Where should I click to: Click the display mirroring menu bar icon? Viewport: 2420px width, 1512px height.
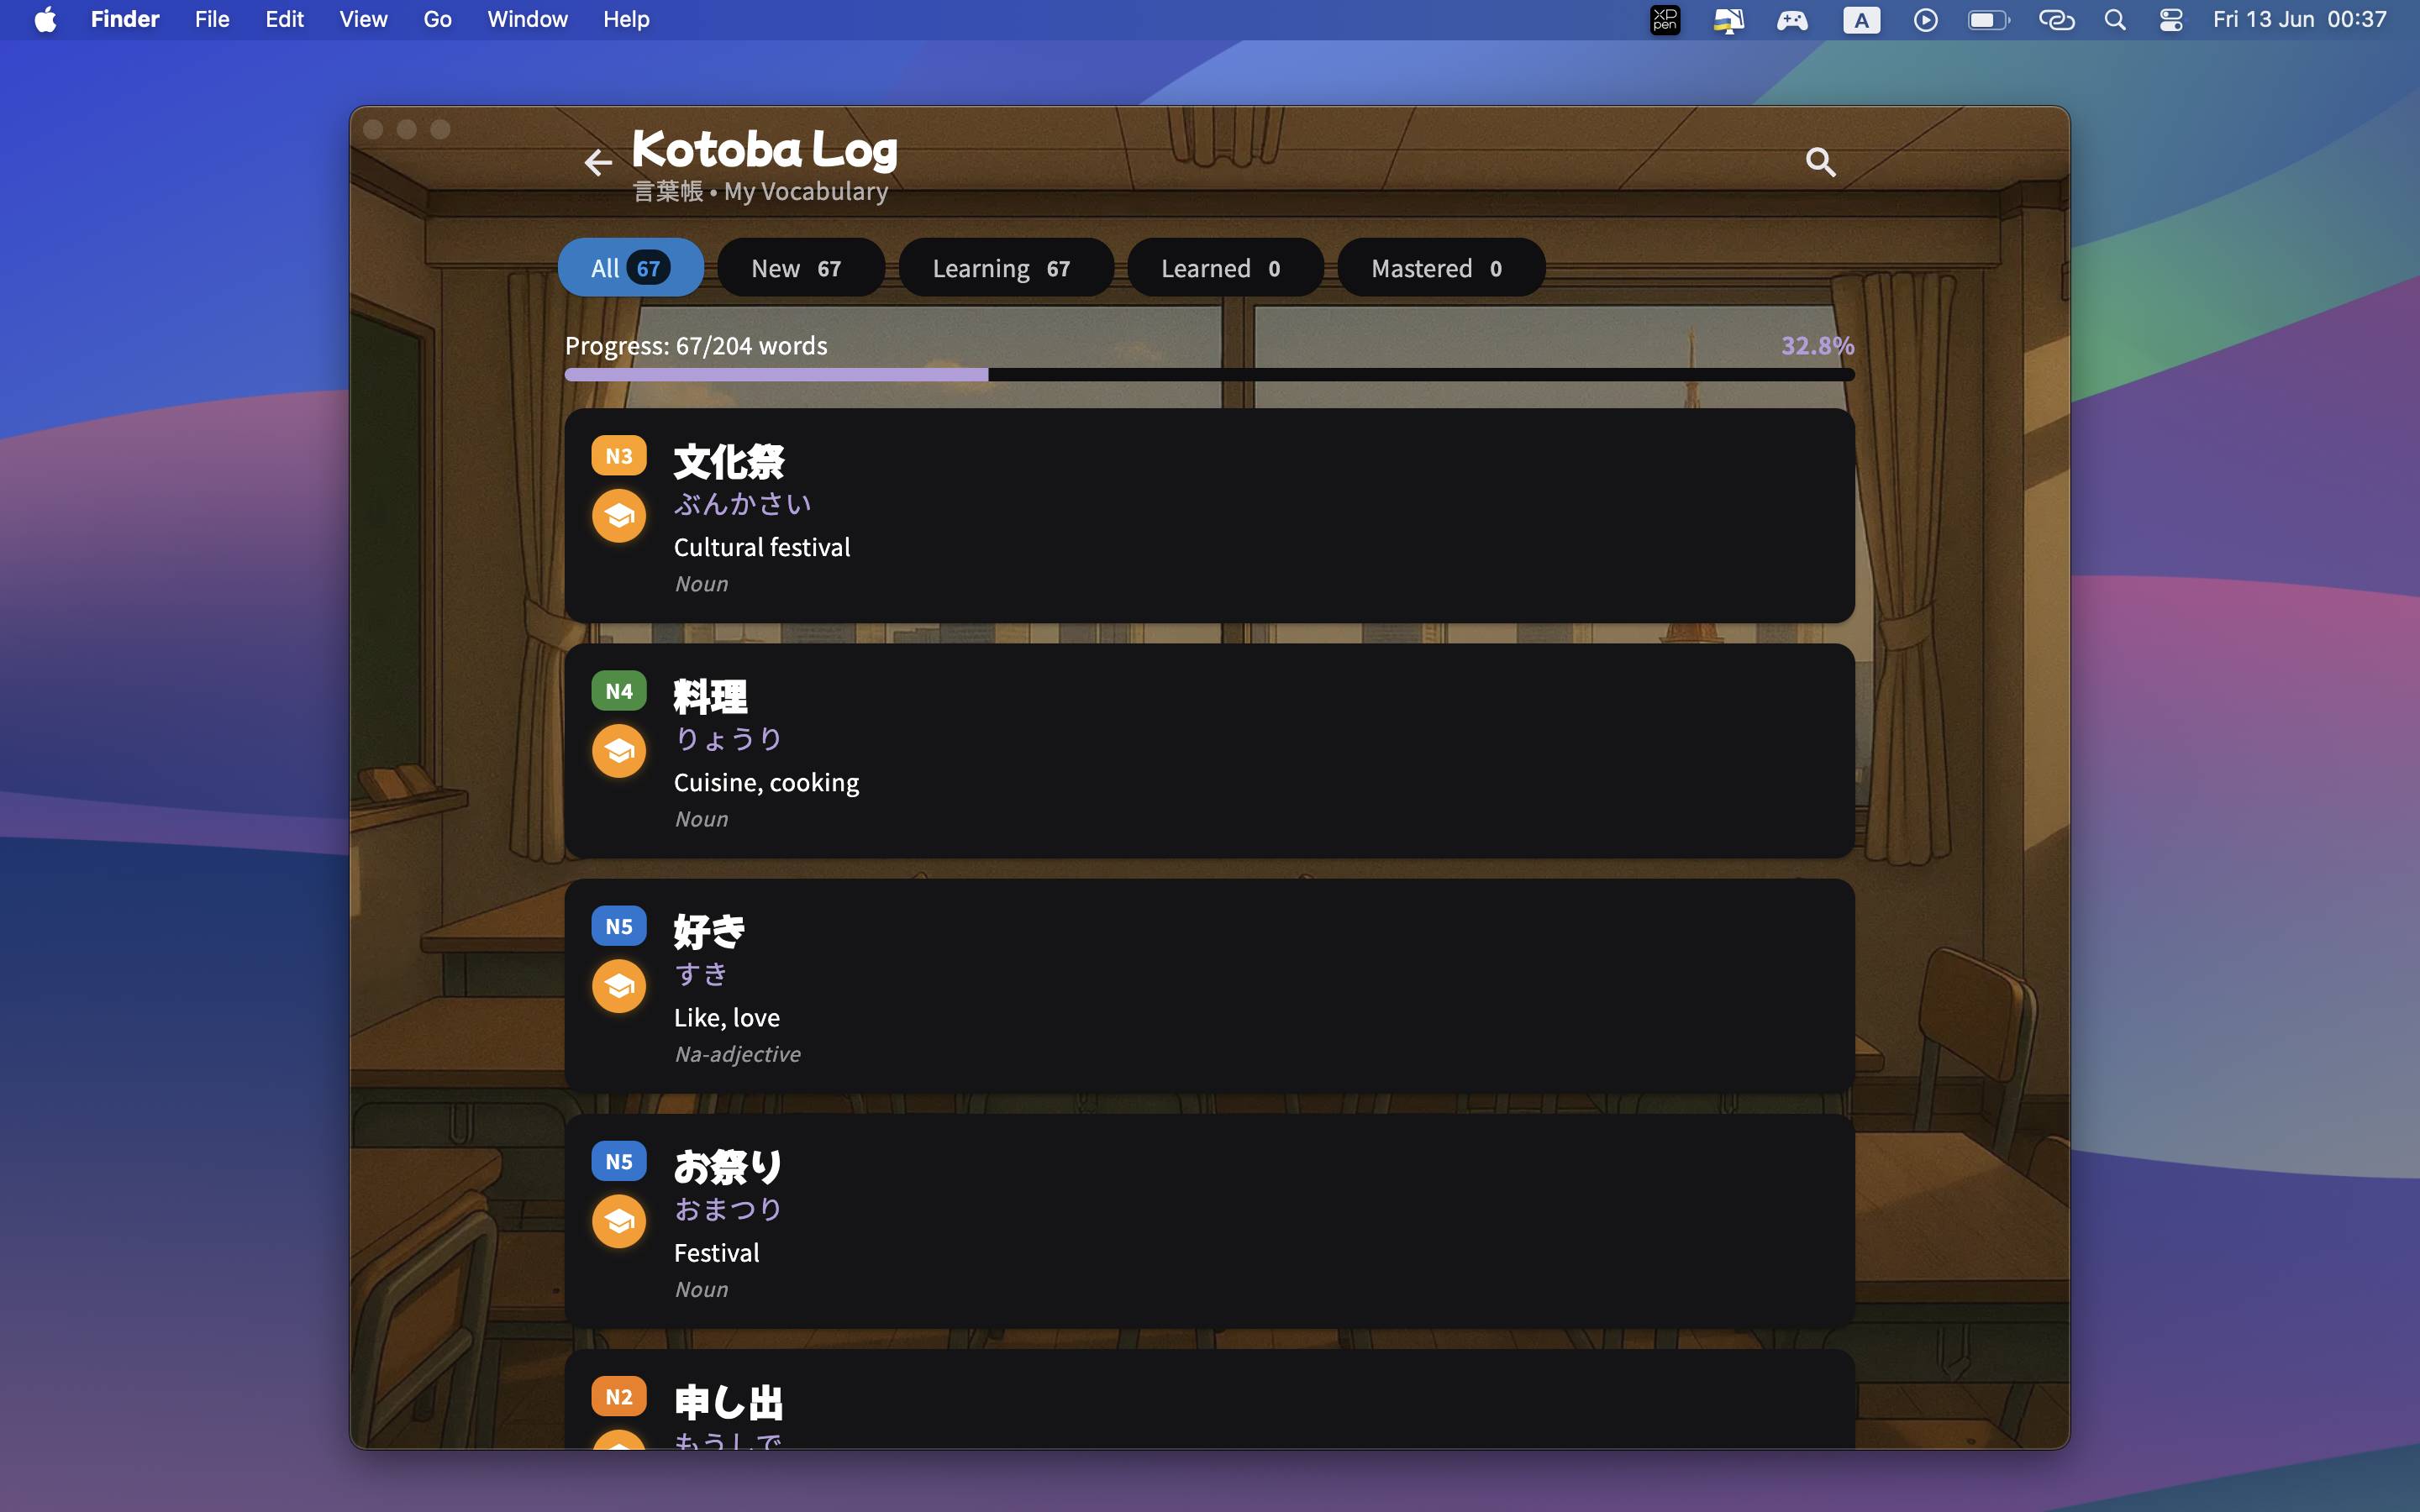click(1728, 19)
